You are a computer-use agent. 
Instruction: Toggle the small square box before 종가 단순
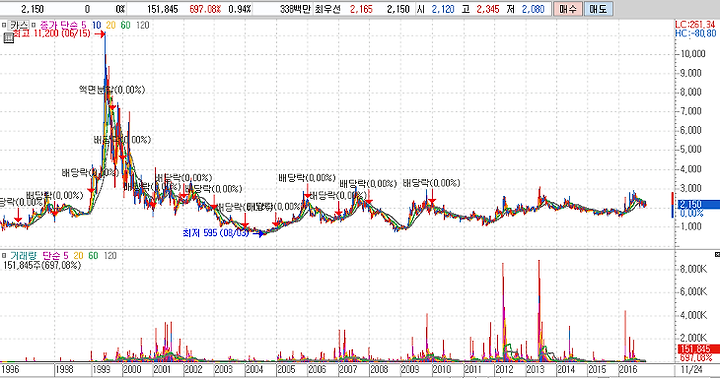[34, 25]
